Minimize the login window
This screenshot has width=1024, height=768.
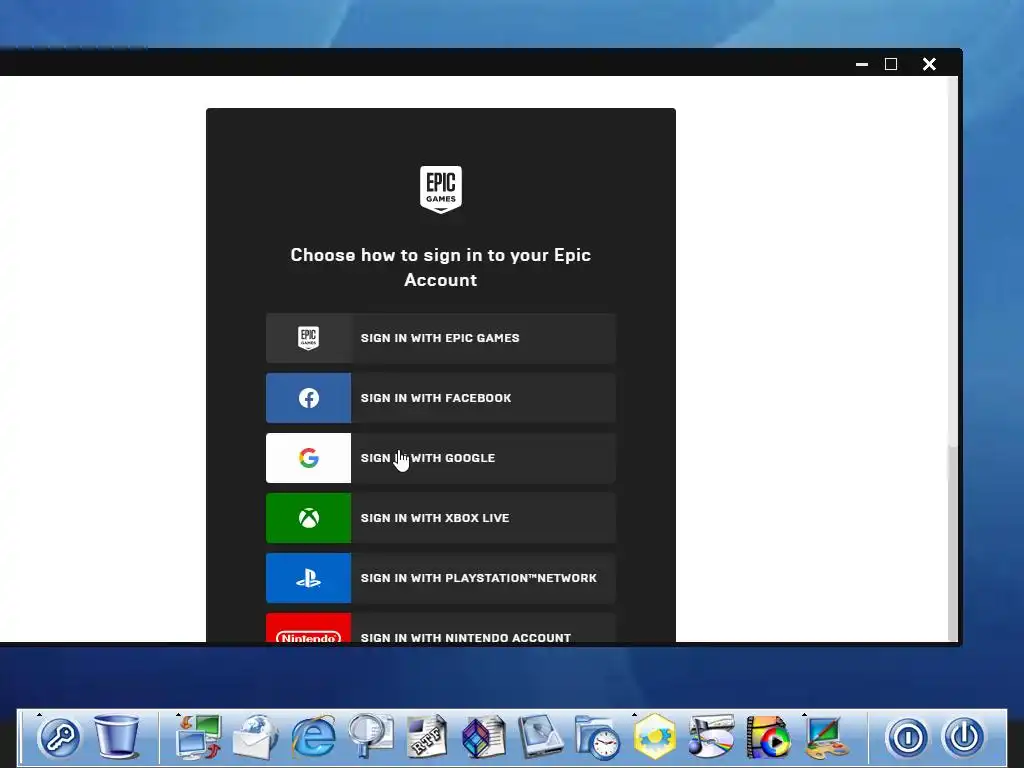pyautogui.click(x=862, y=64)
